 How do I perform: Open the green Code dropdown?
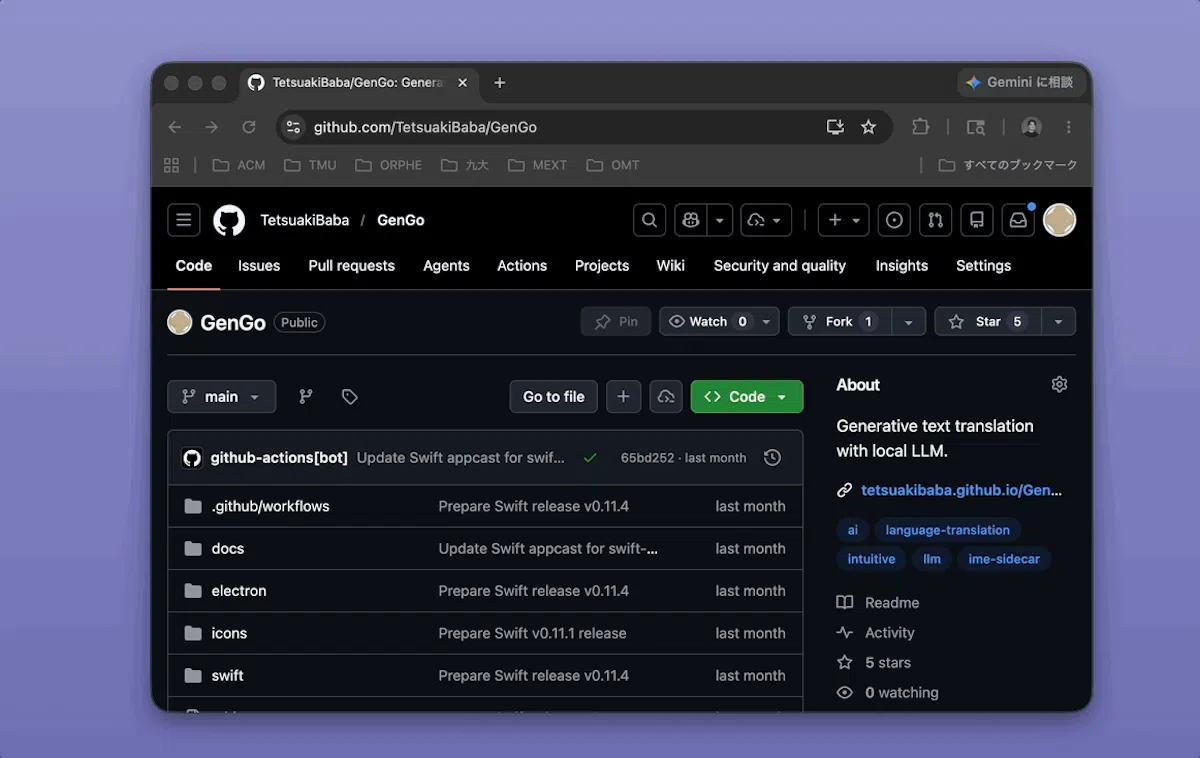[x=747, y=397]
